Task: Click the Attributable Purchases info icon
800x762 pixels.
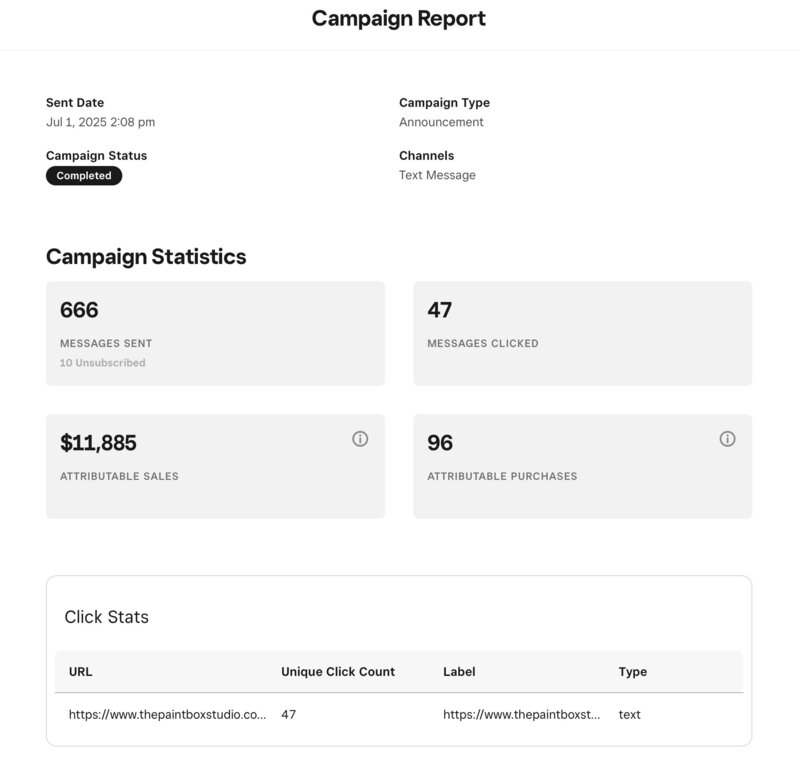Action: 727,439
